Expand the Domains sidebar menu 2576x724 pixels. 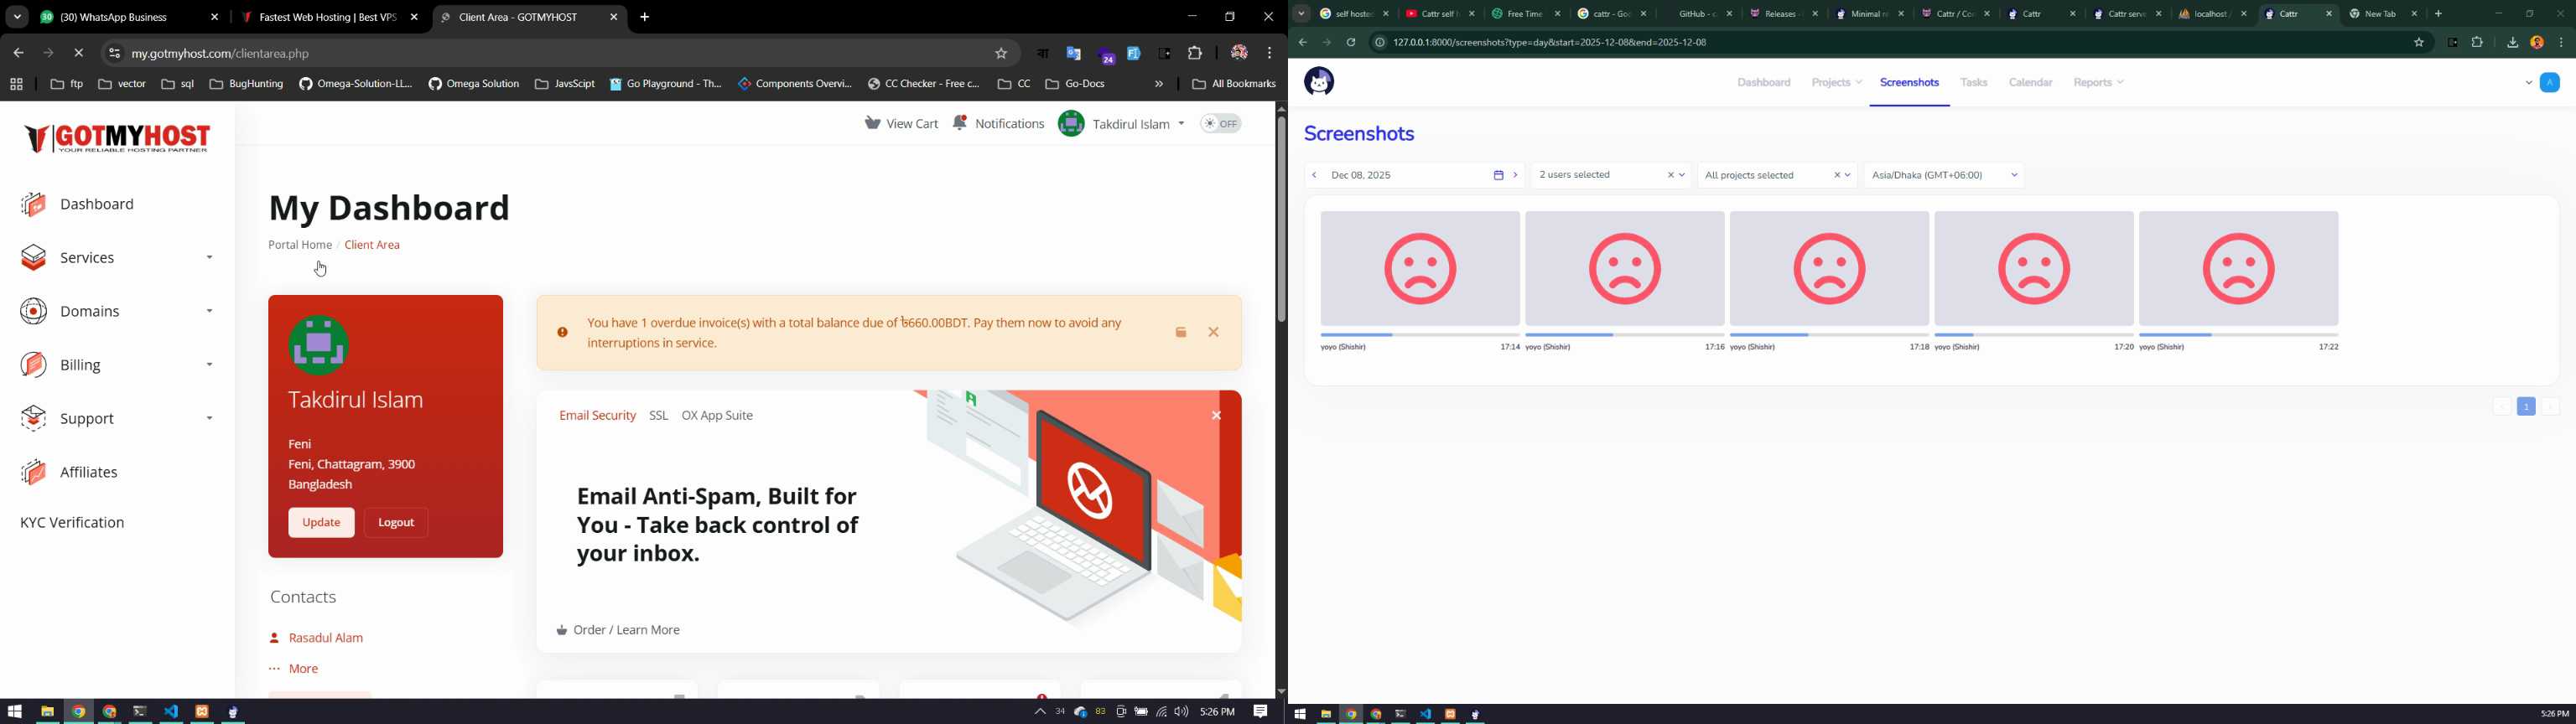[117, 312]
